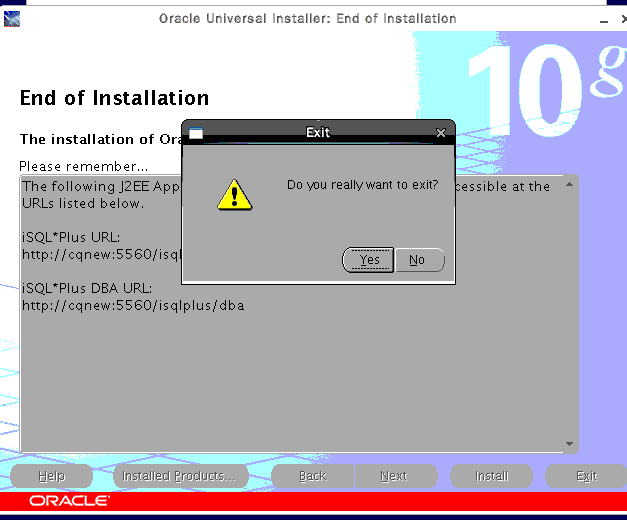Click the 'Please remember...' label
Image resolution: width=627 pixels, height=520 pixels.
pos(84,166)
